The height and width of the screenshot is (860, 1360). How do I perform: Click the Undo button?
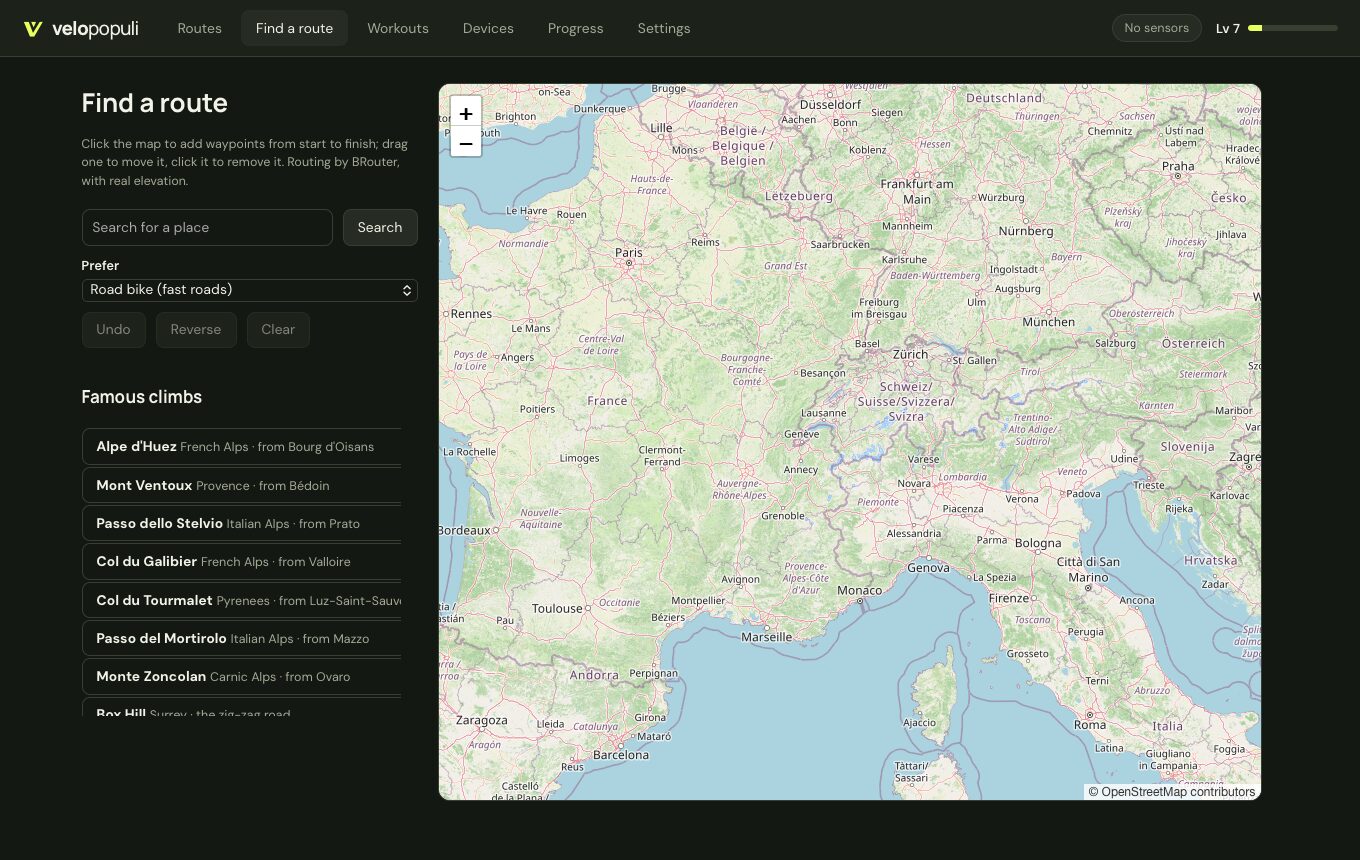113,330
